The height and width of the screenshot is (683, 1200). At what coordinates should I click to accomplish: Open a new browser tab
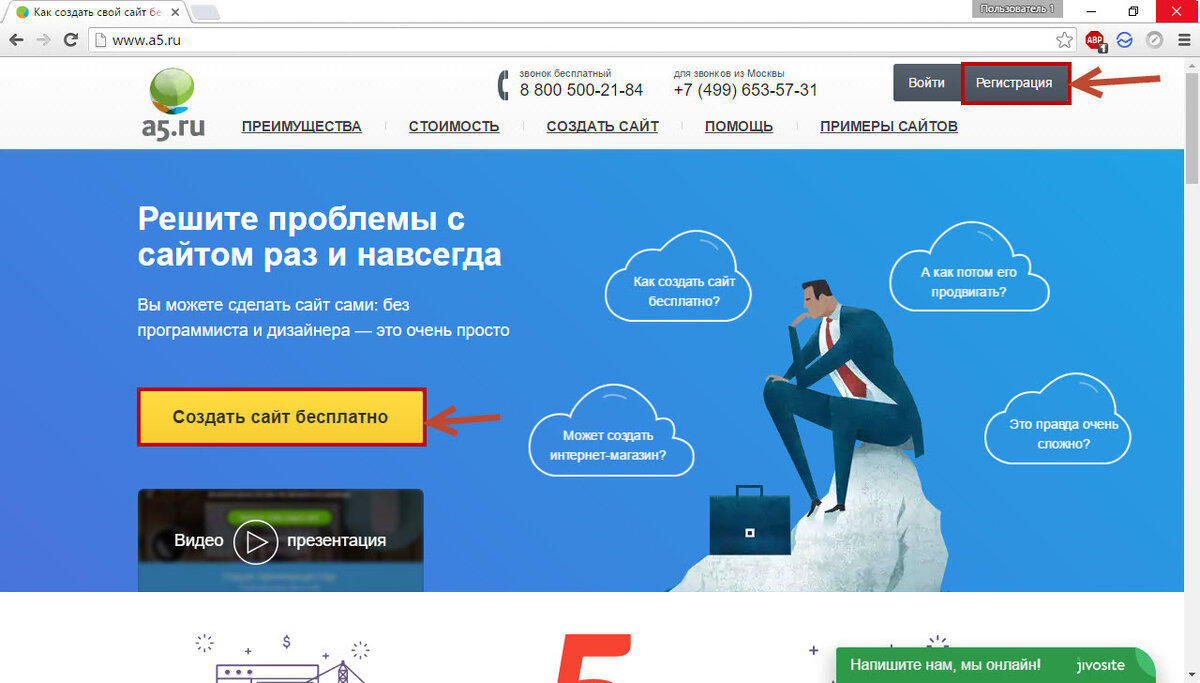204,12
